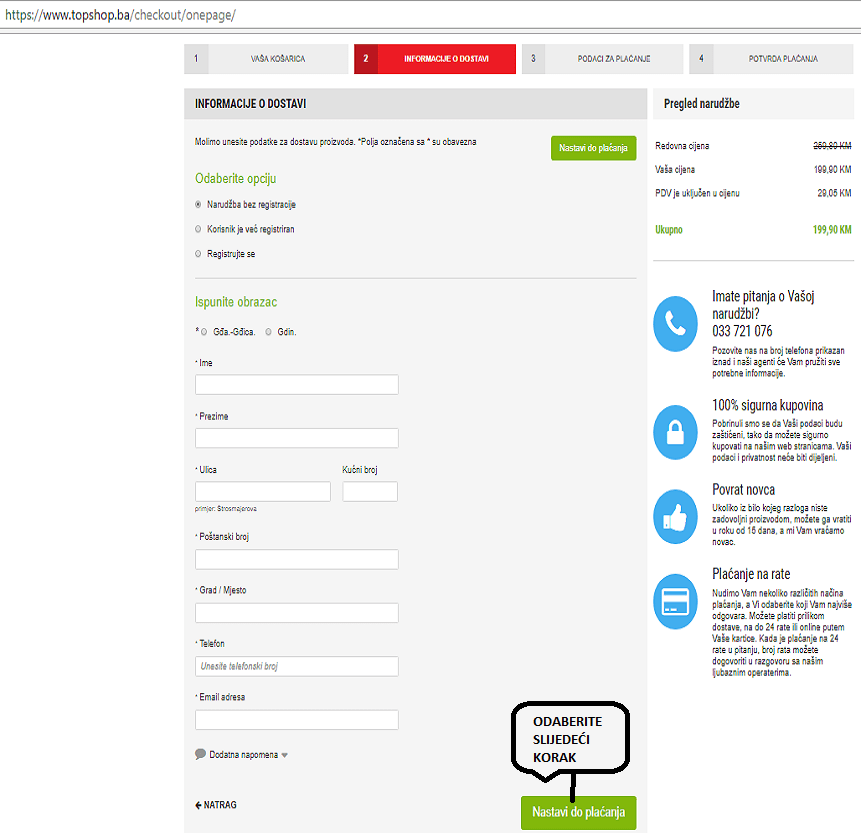Click the top Nastavi do plaćanja button
The height and width of the screenshot is (833, 861).
click(x=594, y=148)
